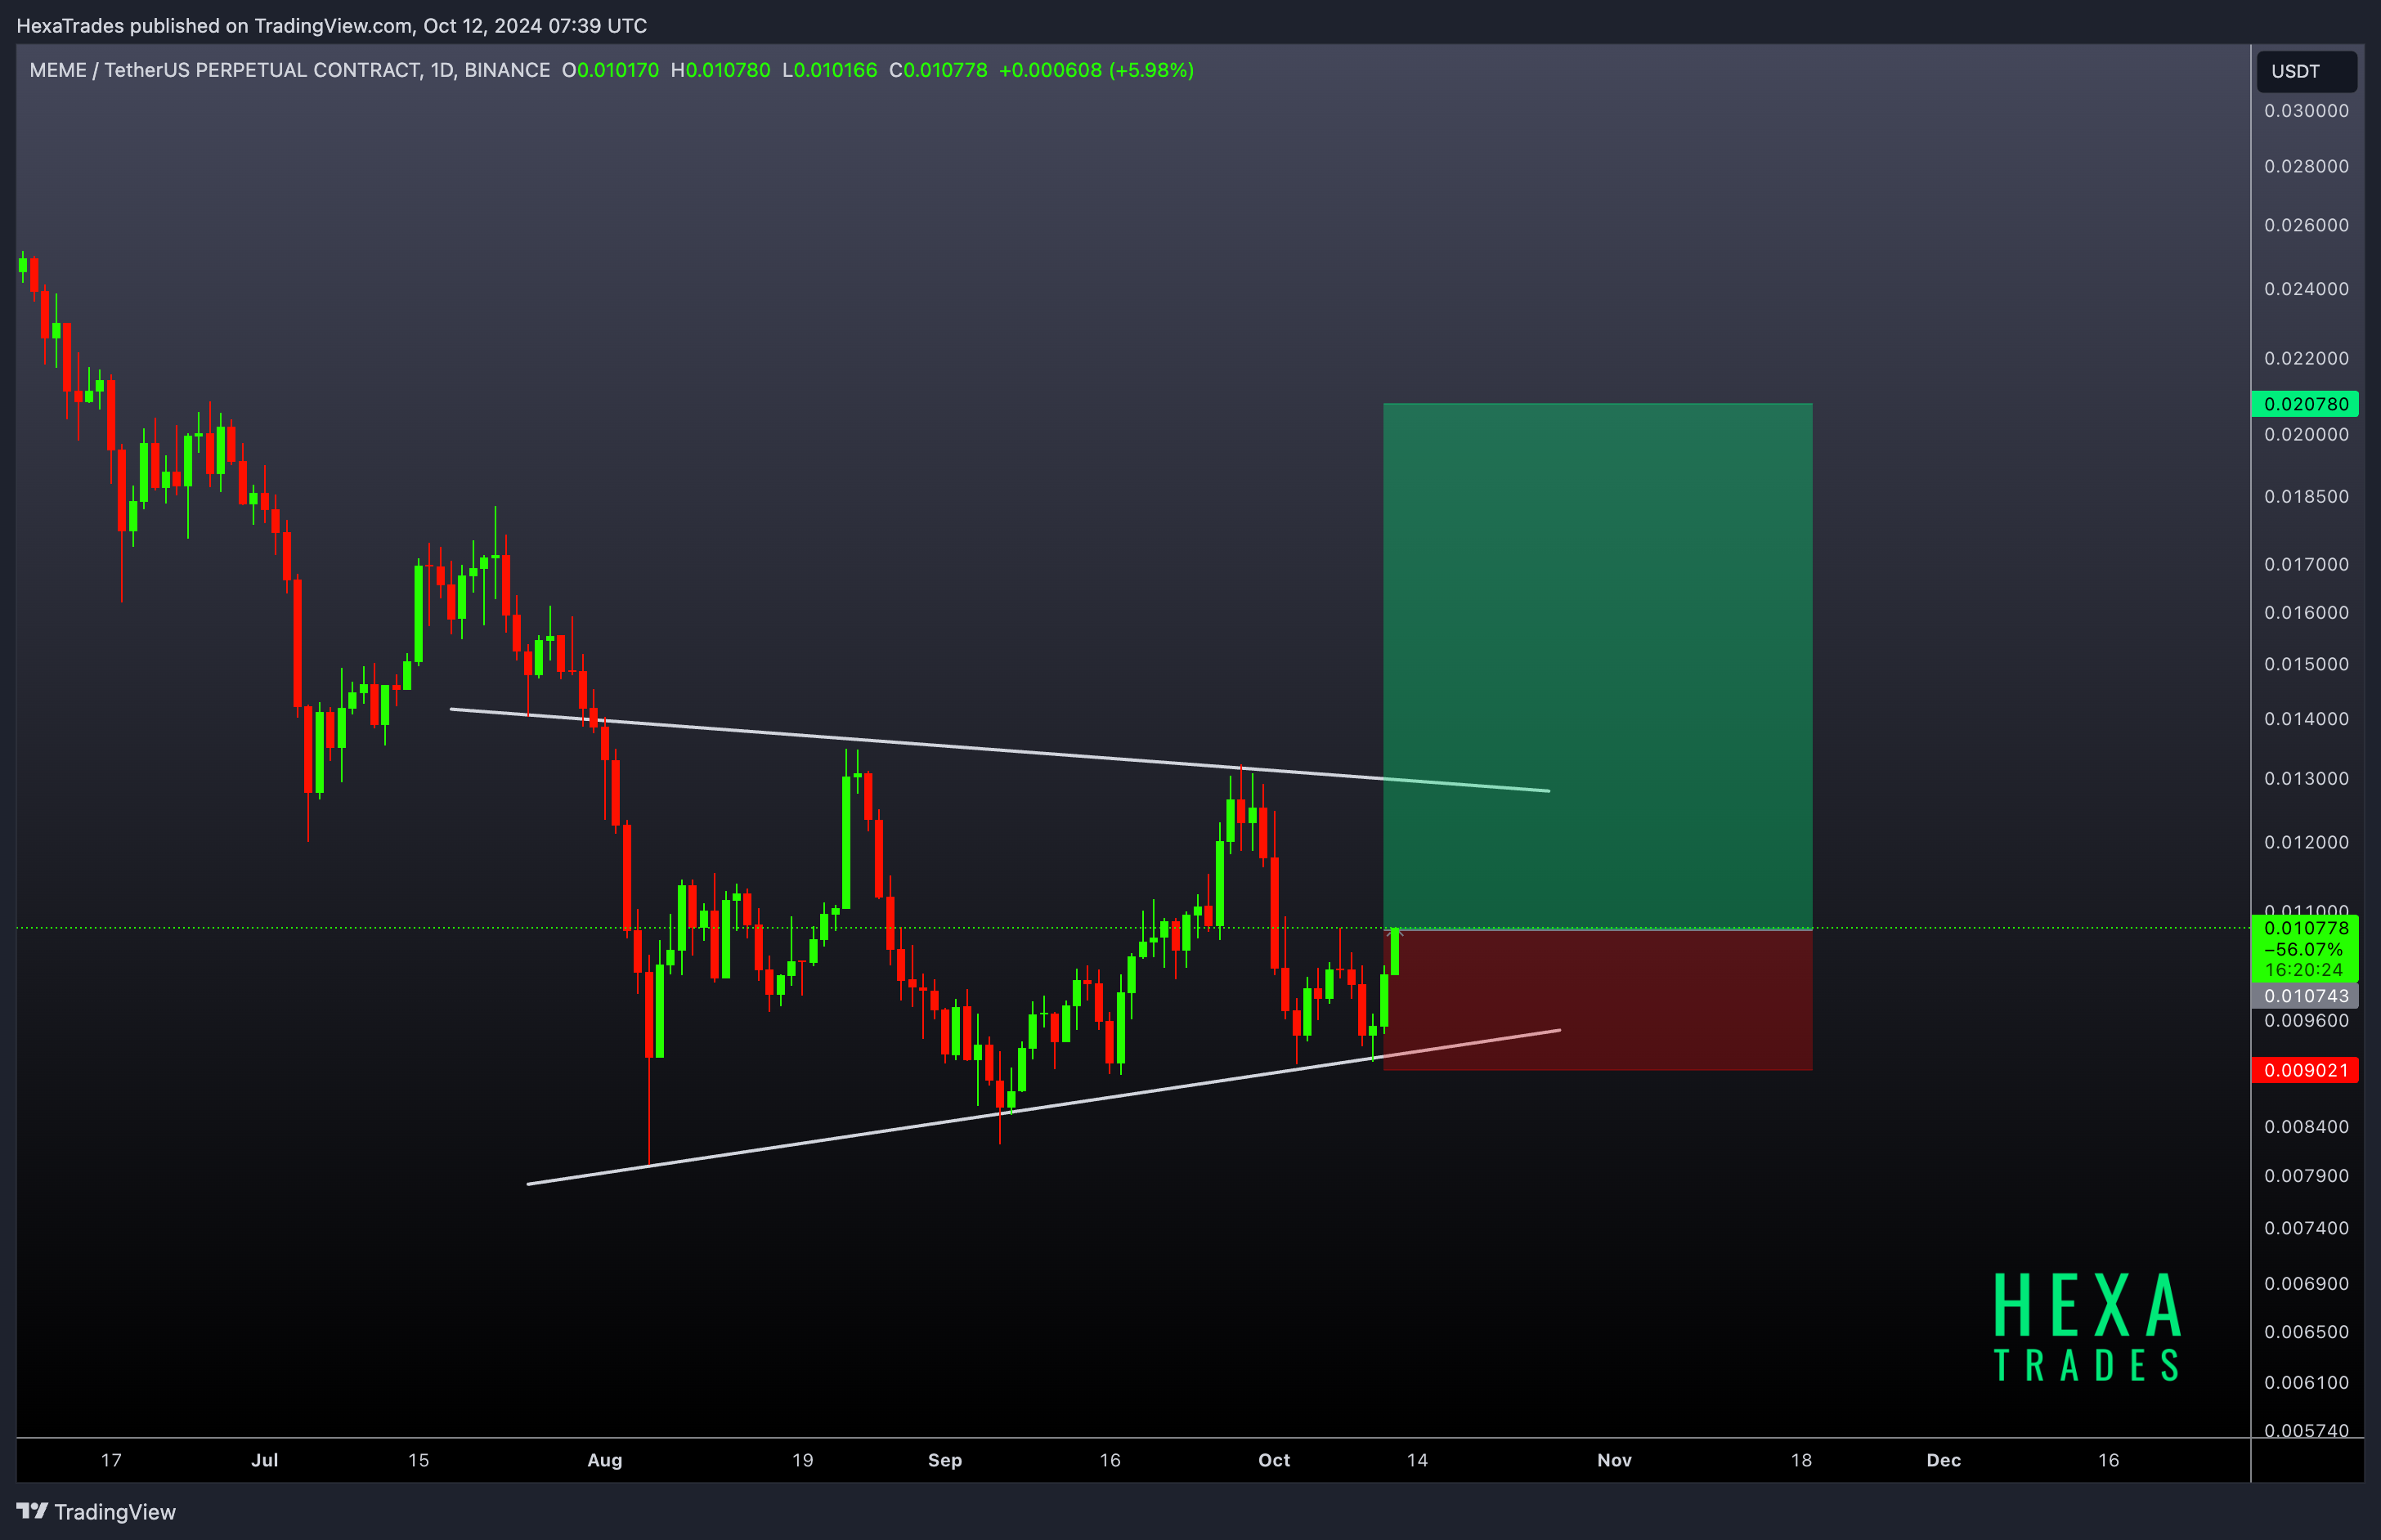The image size is (2381, 1540).
Task: Click the 0.024000 price axis value
Action: pyautogui.click(x=2306, y=289)
